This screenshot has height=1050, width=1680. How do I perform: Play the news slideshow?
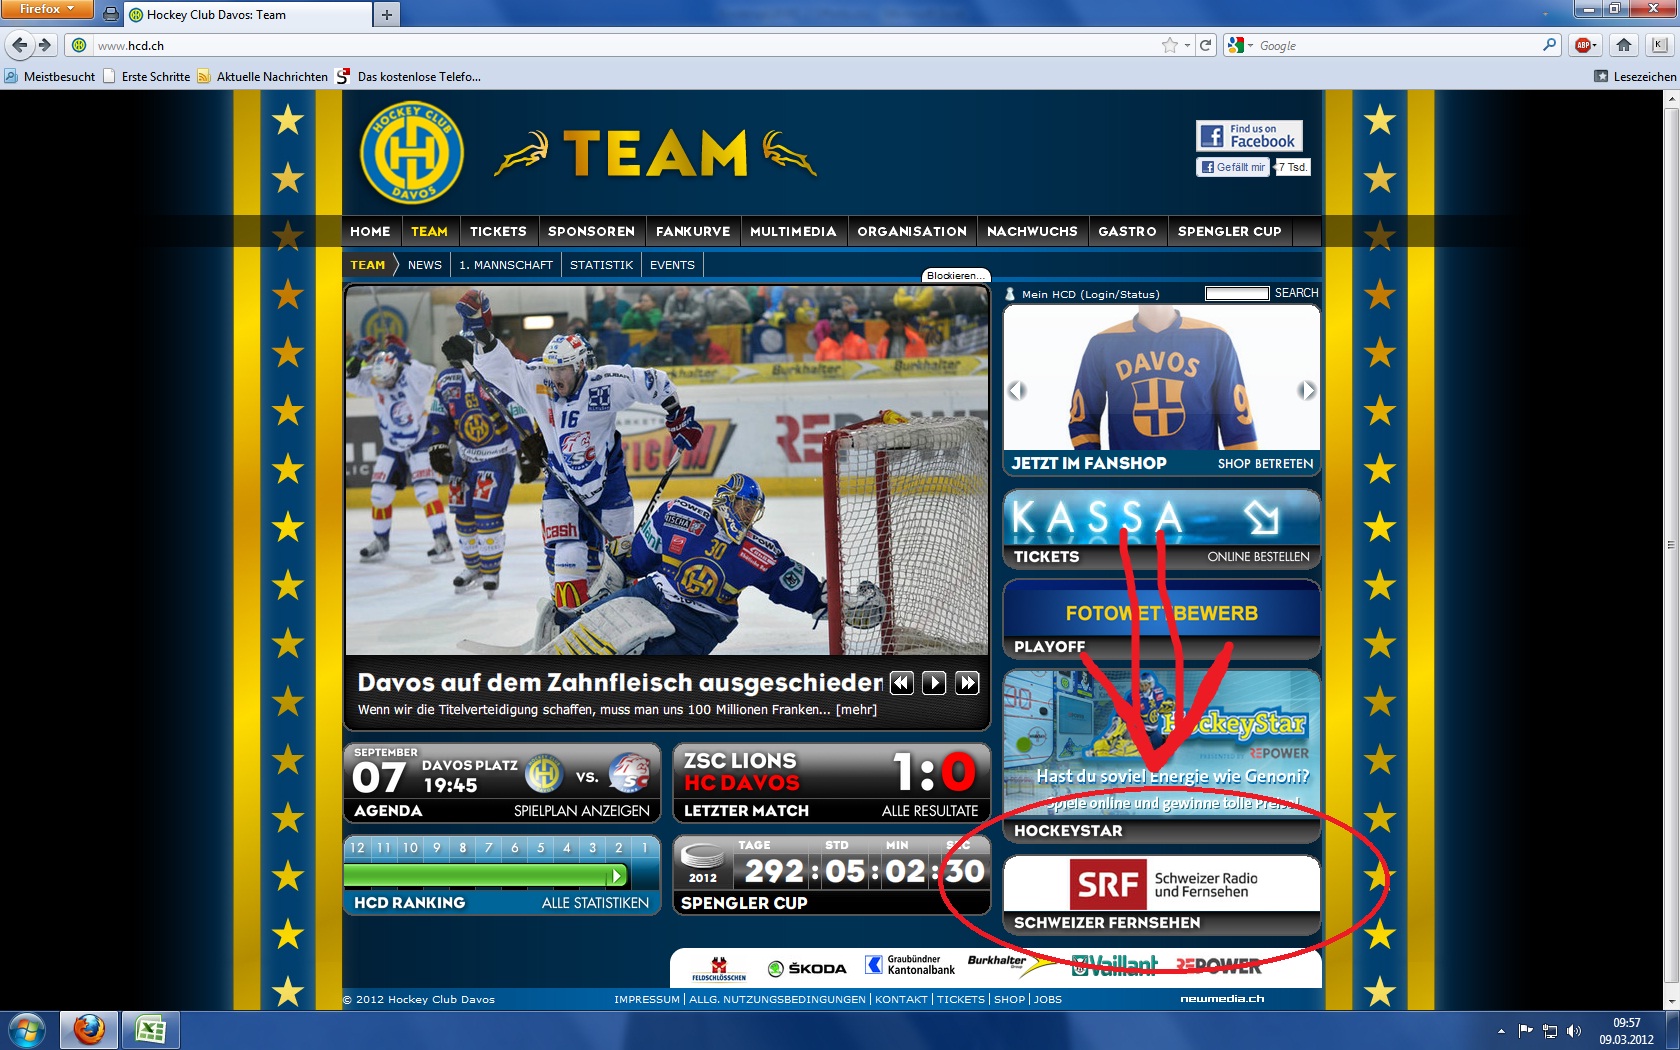tap(933, 683)
